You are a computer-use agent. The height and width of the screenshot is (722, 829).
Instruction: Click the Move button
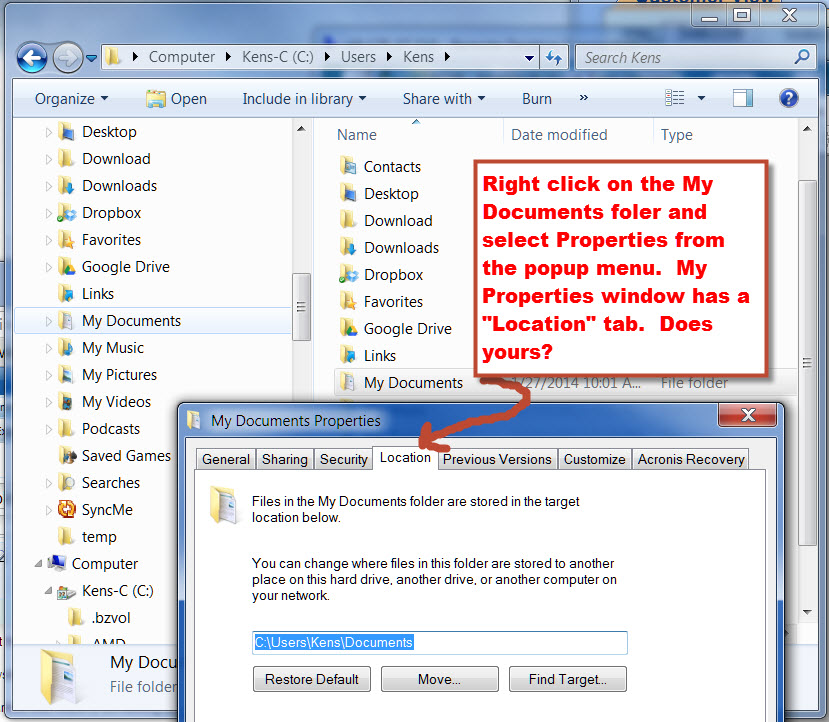[439, 679]
